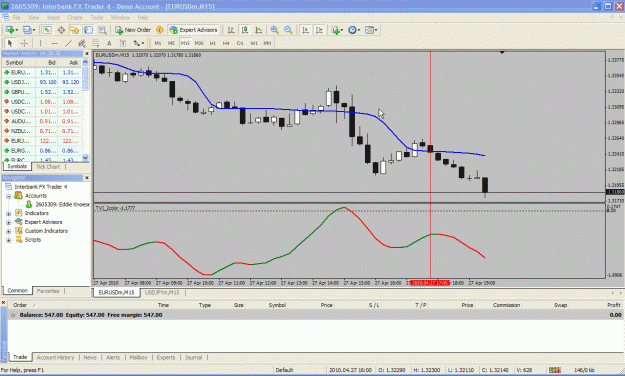The image size is (625, 376).
Task: Toggle Expert Advisors on or off
Action: tap(194, 30)
